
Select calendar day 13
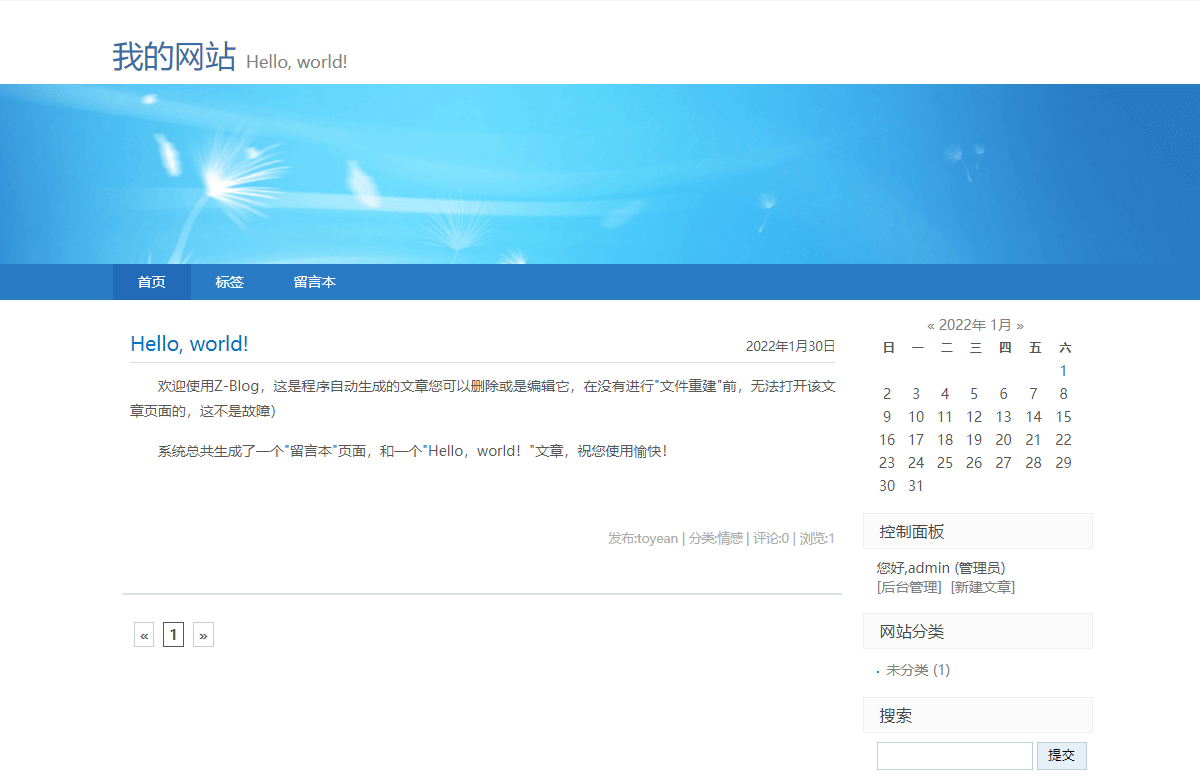[1004, 417]
